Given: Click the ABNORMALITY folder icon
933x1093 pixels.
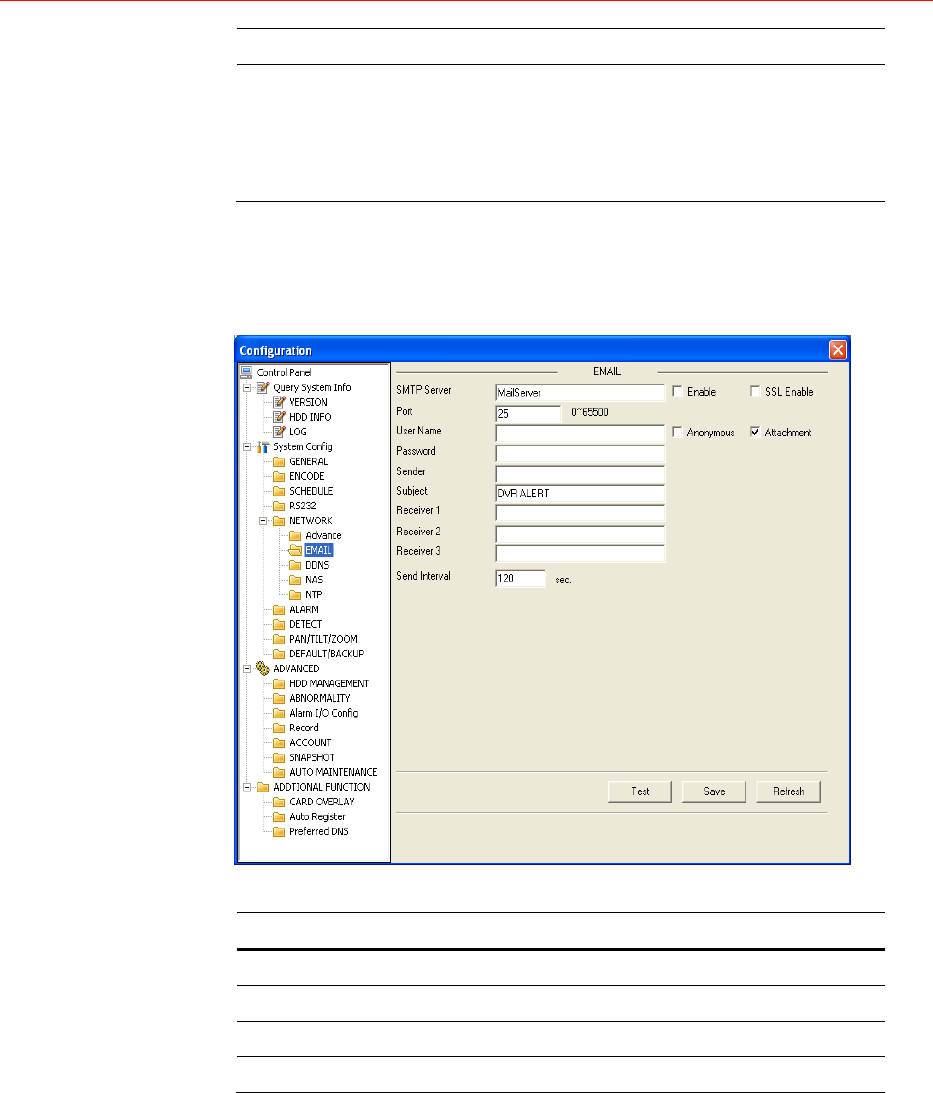Looking at the screenshot, I should (279, 698).
